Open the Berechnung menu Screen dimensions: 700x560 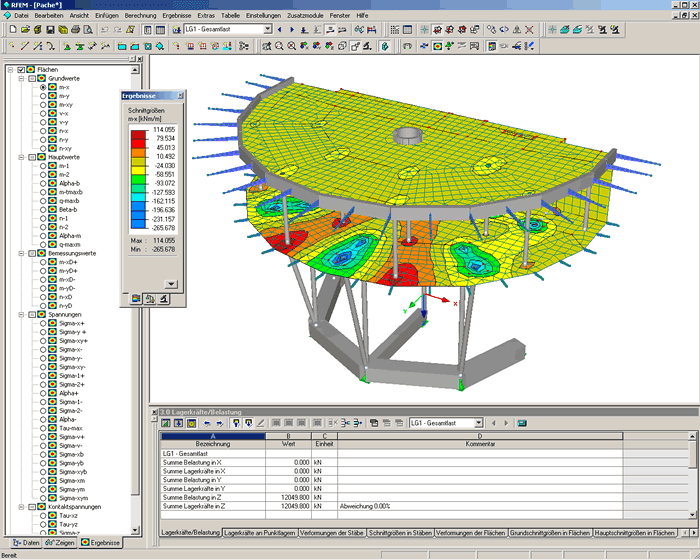click(x=140, y=15)
